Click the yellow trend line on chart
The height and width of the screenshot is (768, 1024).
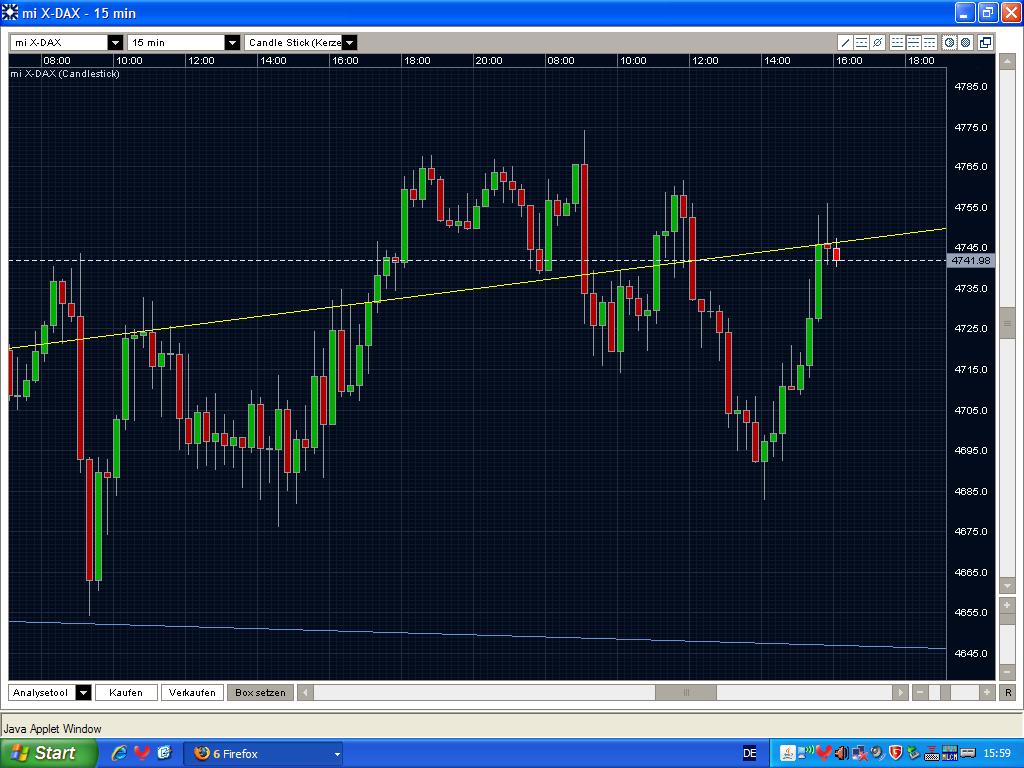click(478, 288)
